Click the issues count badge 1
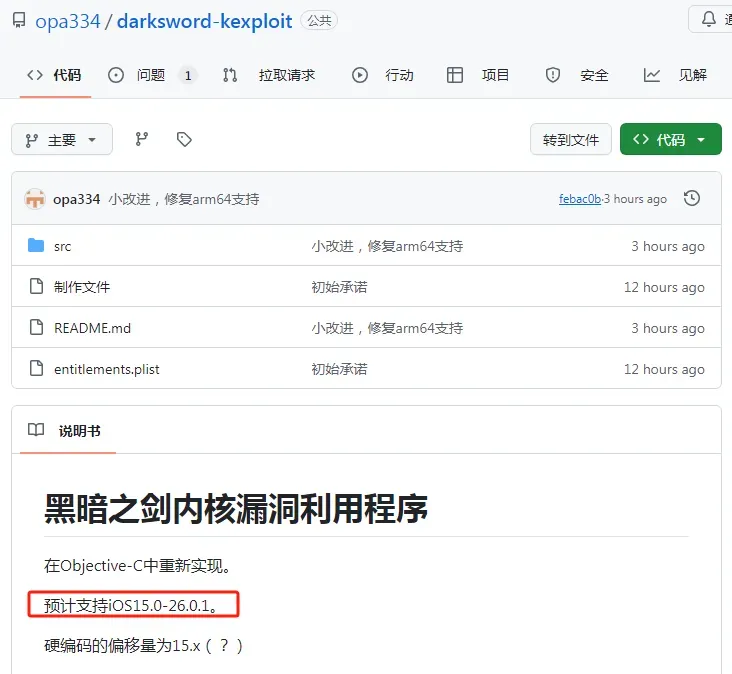Screen dimensions: 732x674 click(x=188, y=76)
